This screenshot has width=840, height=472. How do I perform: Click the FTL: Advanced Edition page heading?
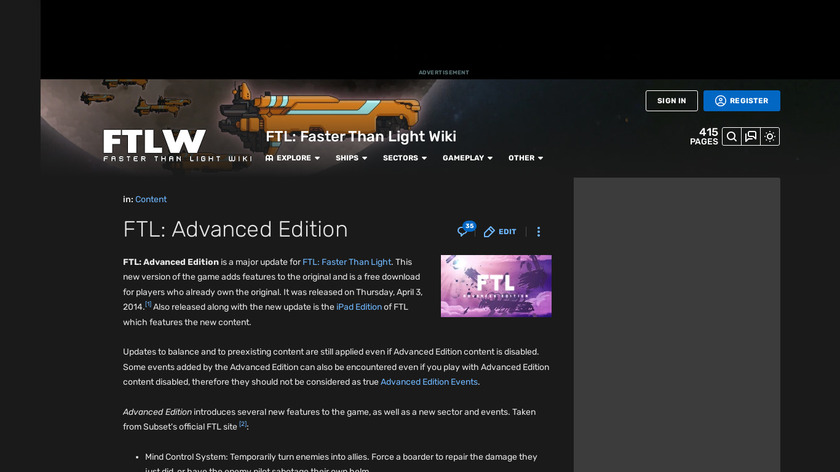coord(235,229)
